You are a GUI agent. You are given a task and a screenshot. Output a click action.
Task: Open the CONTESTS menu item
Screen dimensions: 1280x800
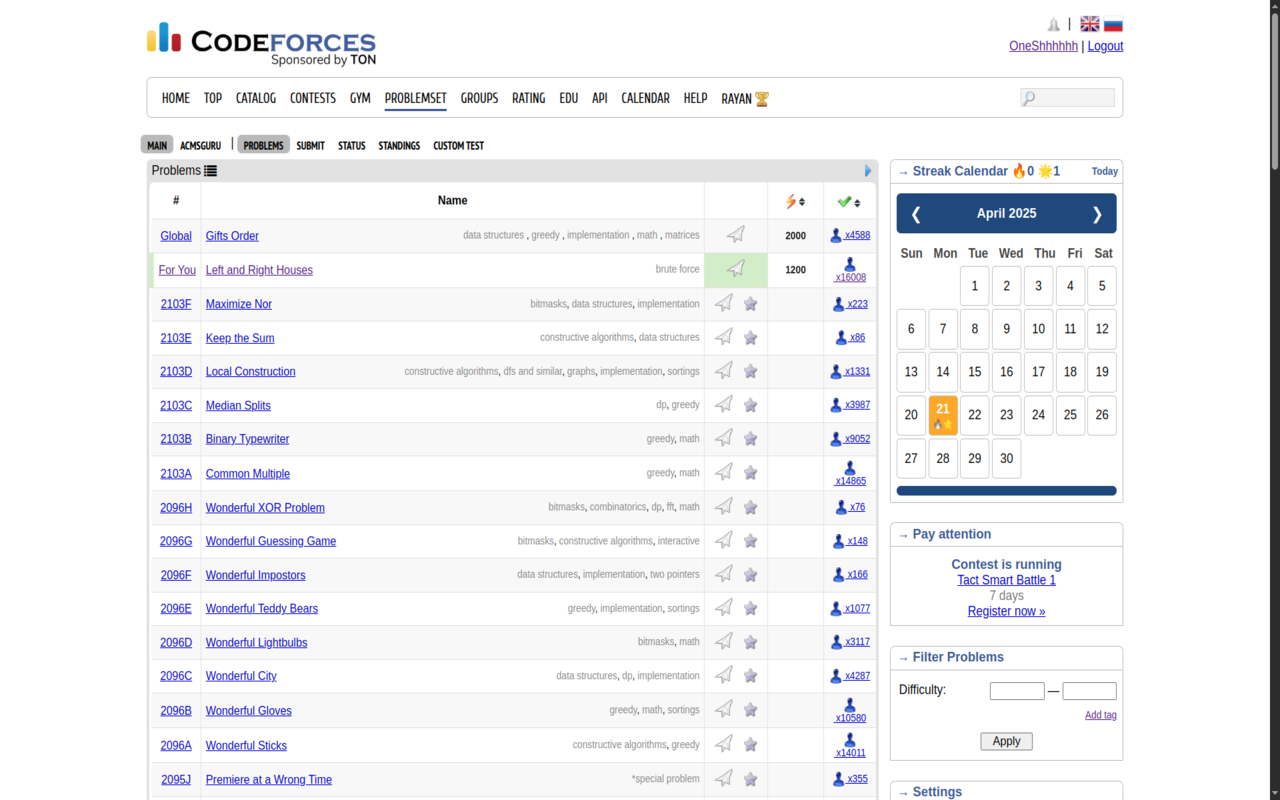[x=312, y=98]
